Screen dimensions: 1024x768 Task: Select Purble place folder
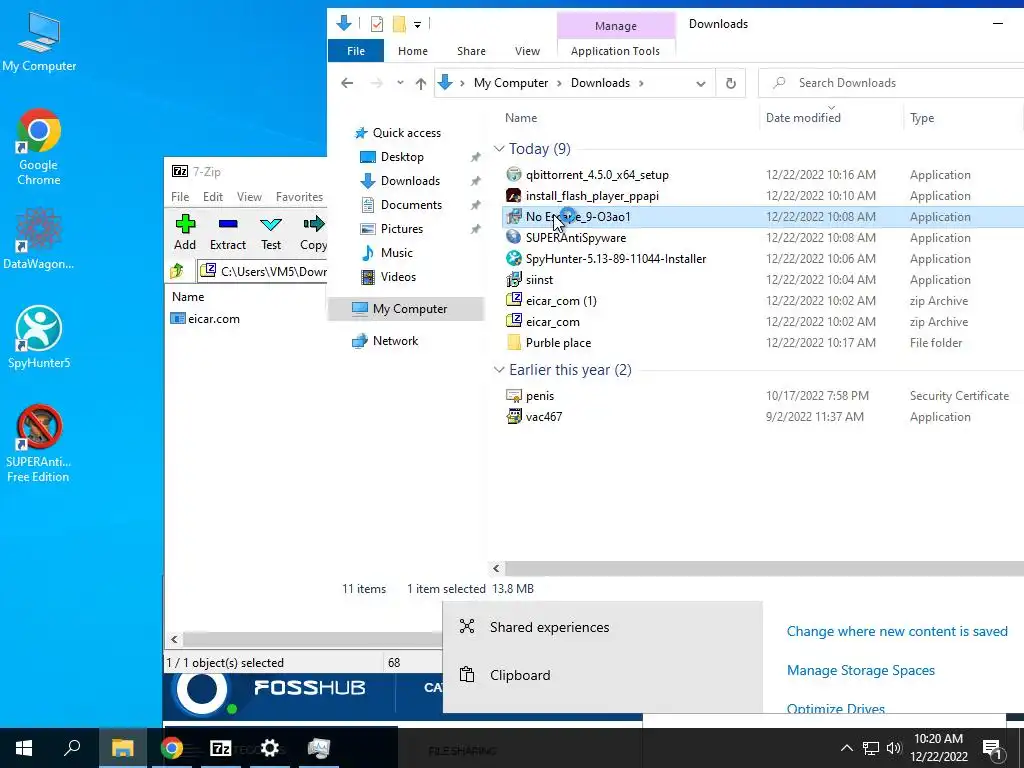pos(558,342)
